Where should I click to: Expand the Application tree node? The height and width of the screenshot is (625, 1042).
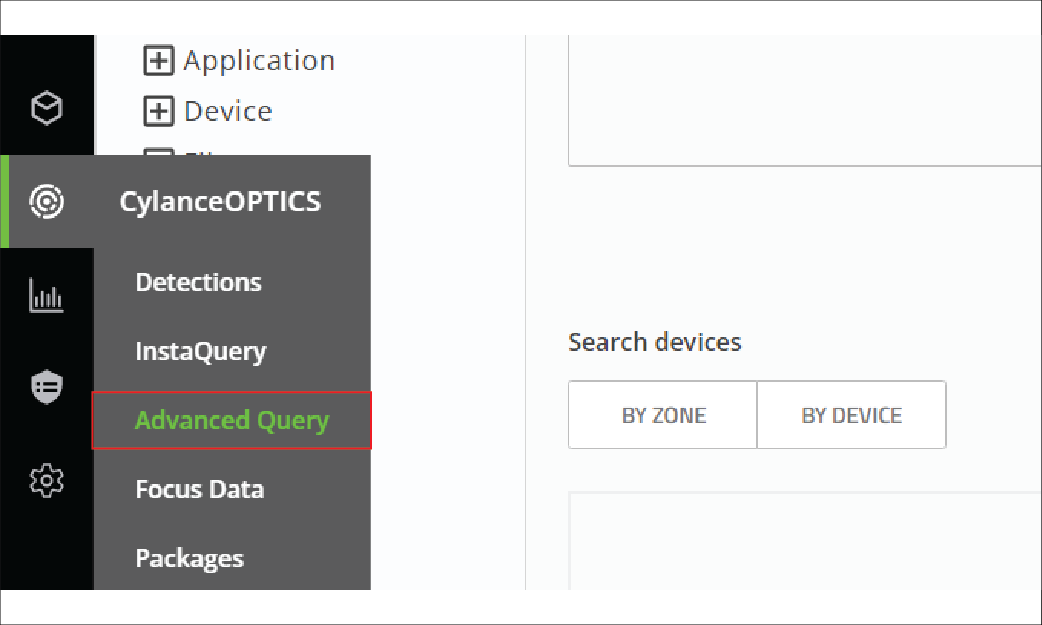tap(158, 60)
